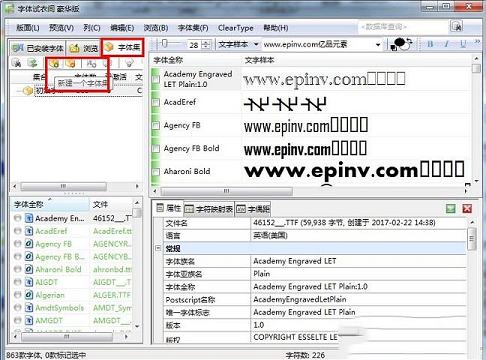Viewport: 486px width, 360px height.
Task: Click the Italic I formatting icon
Action: (446, 44)
